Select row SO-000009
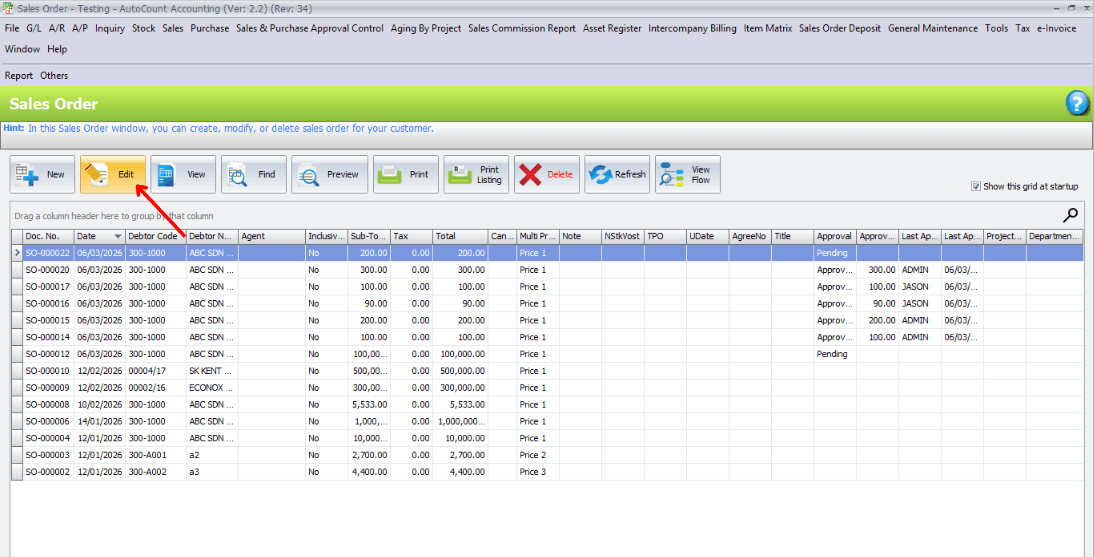Viewport: 1094px width, 557px height. 547,387
